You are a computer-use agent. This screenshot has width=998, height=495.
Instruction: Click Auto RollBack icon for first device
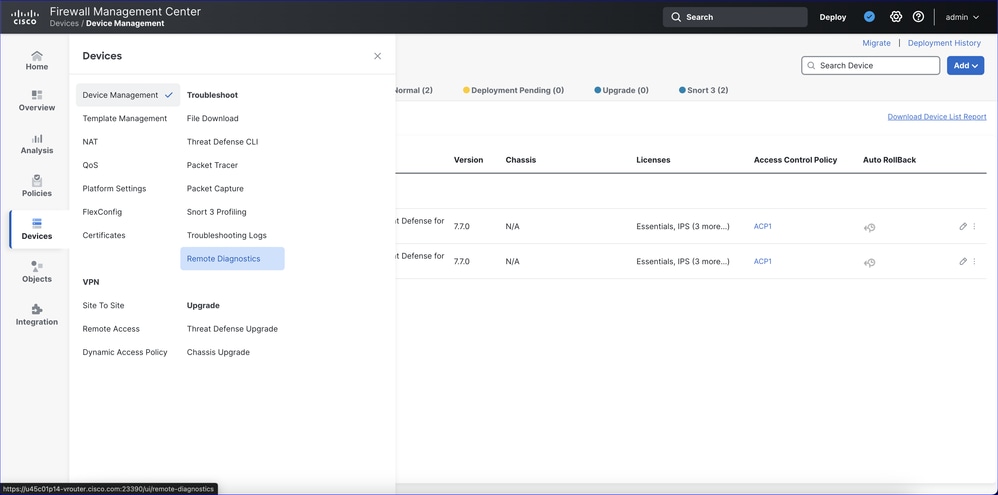point(870,228)
